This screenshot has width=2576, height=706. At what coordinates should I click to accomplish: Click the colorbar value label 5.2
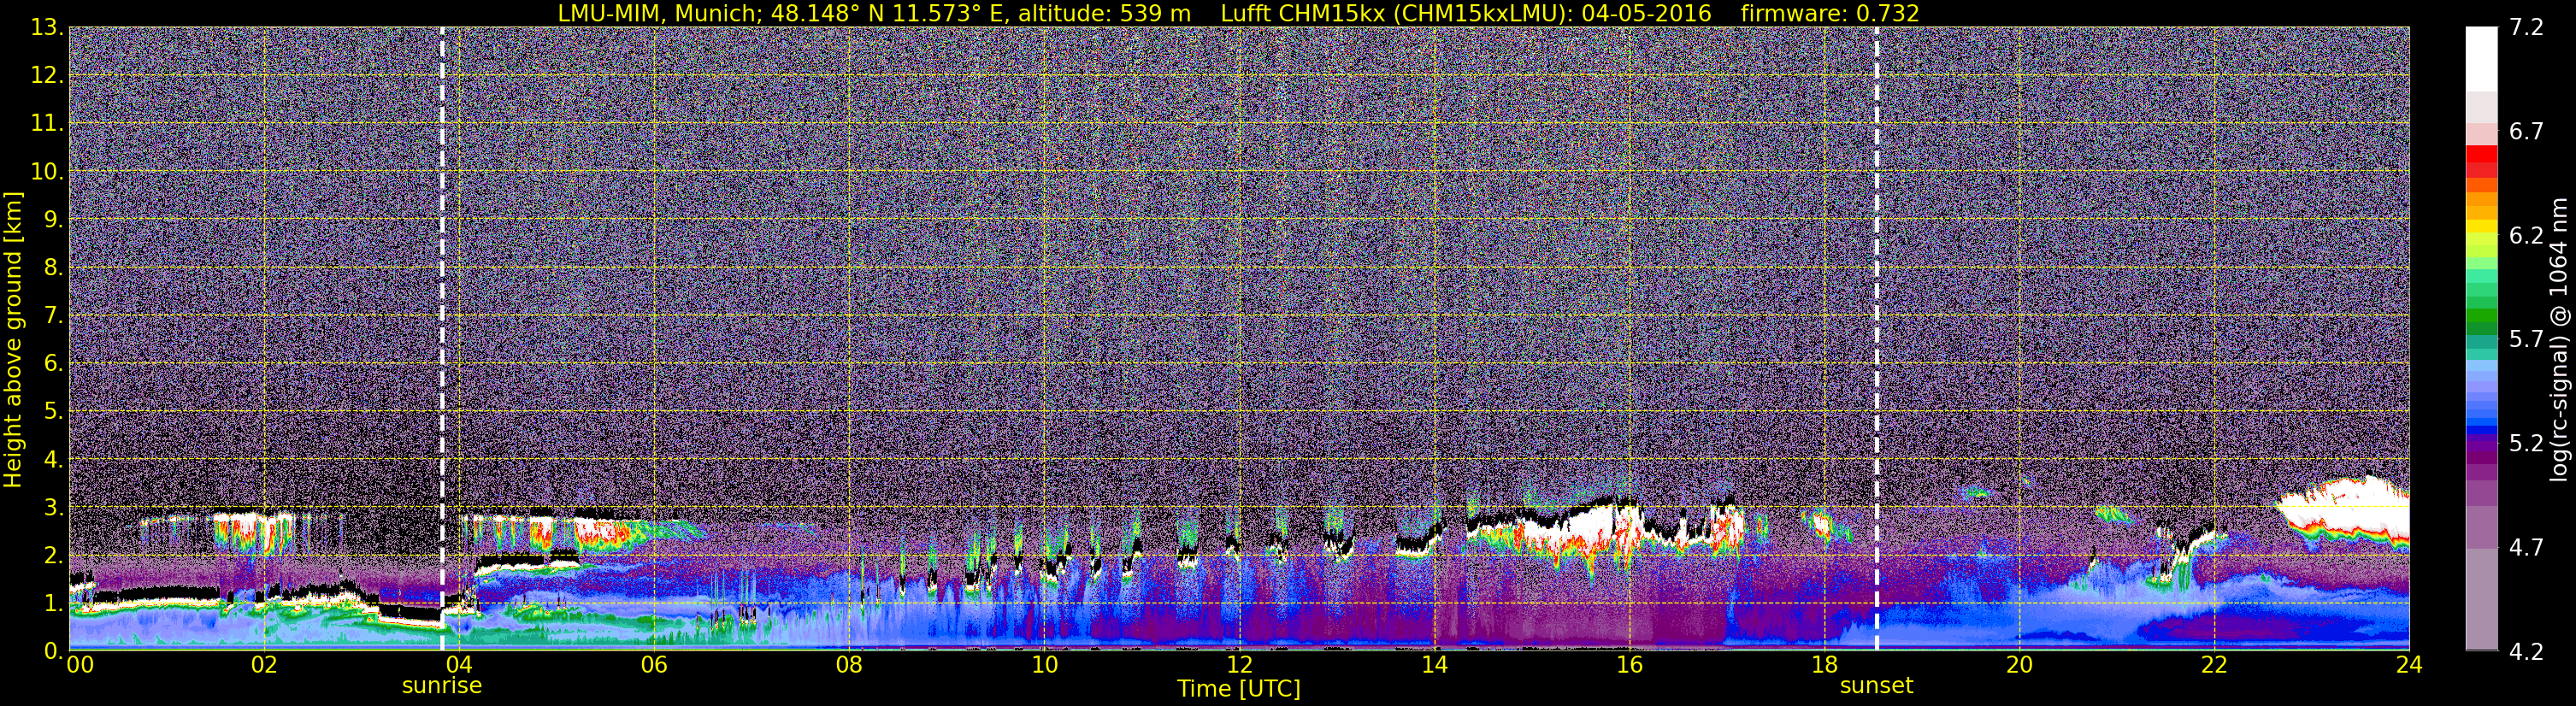click(x=2526, y=444)
